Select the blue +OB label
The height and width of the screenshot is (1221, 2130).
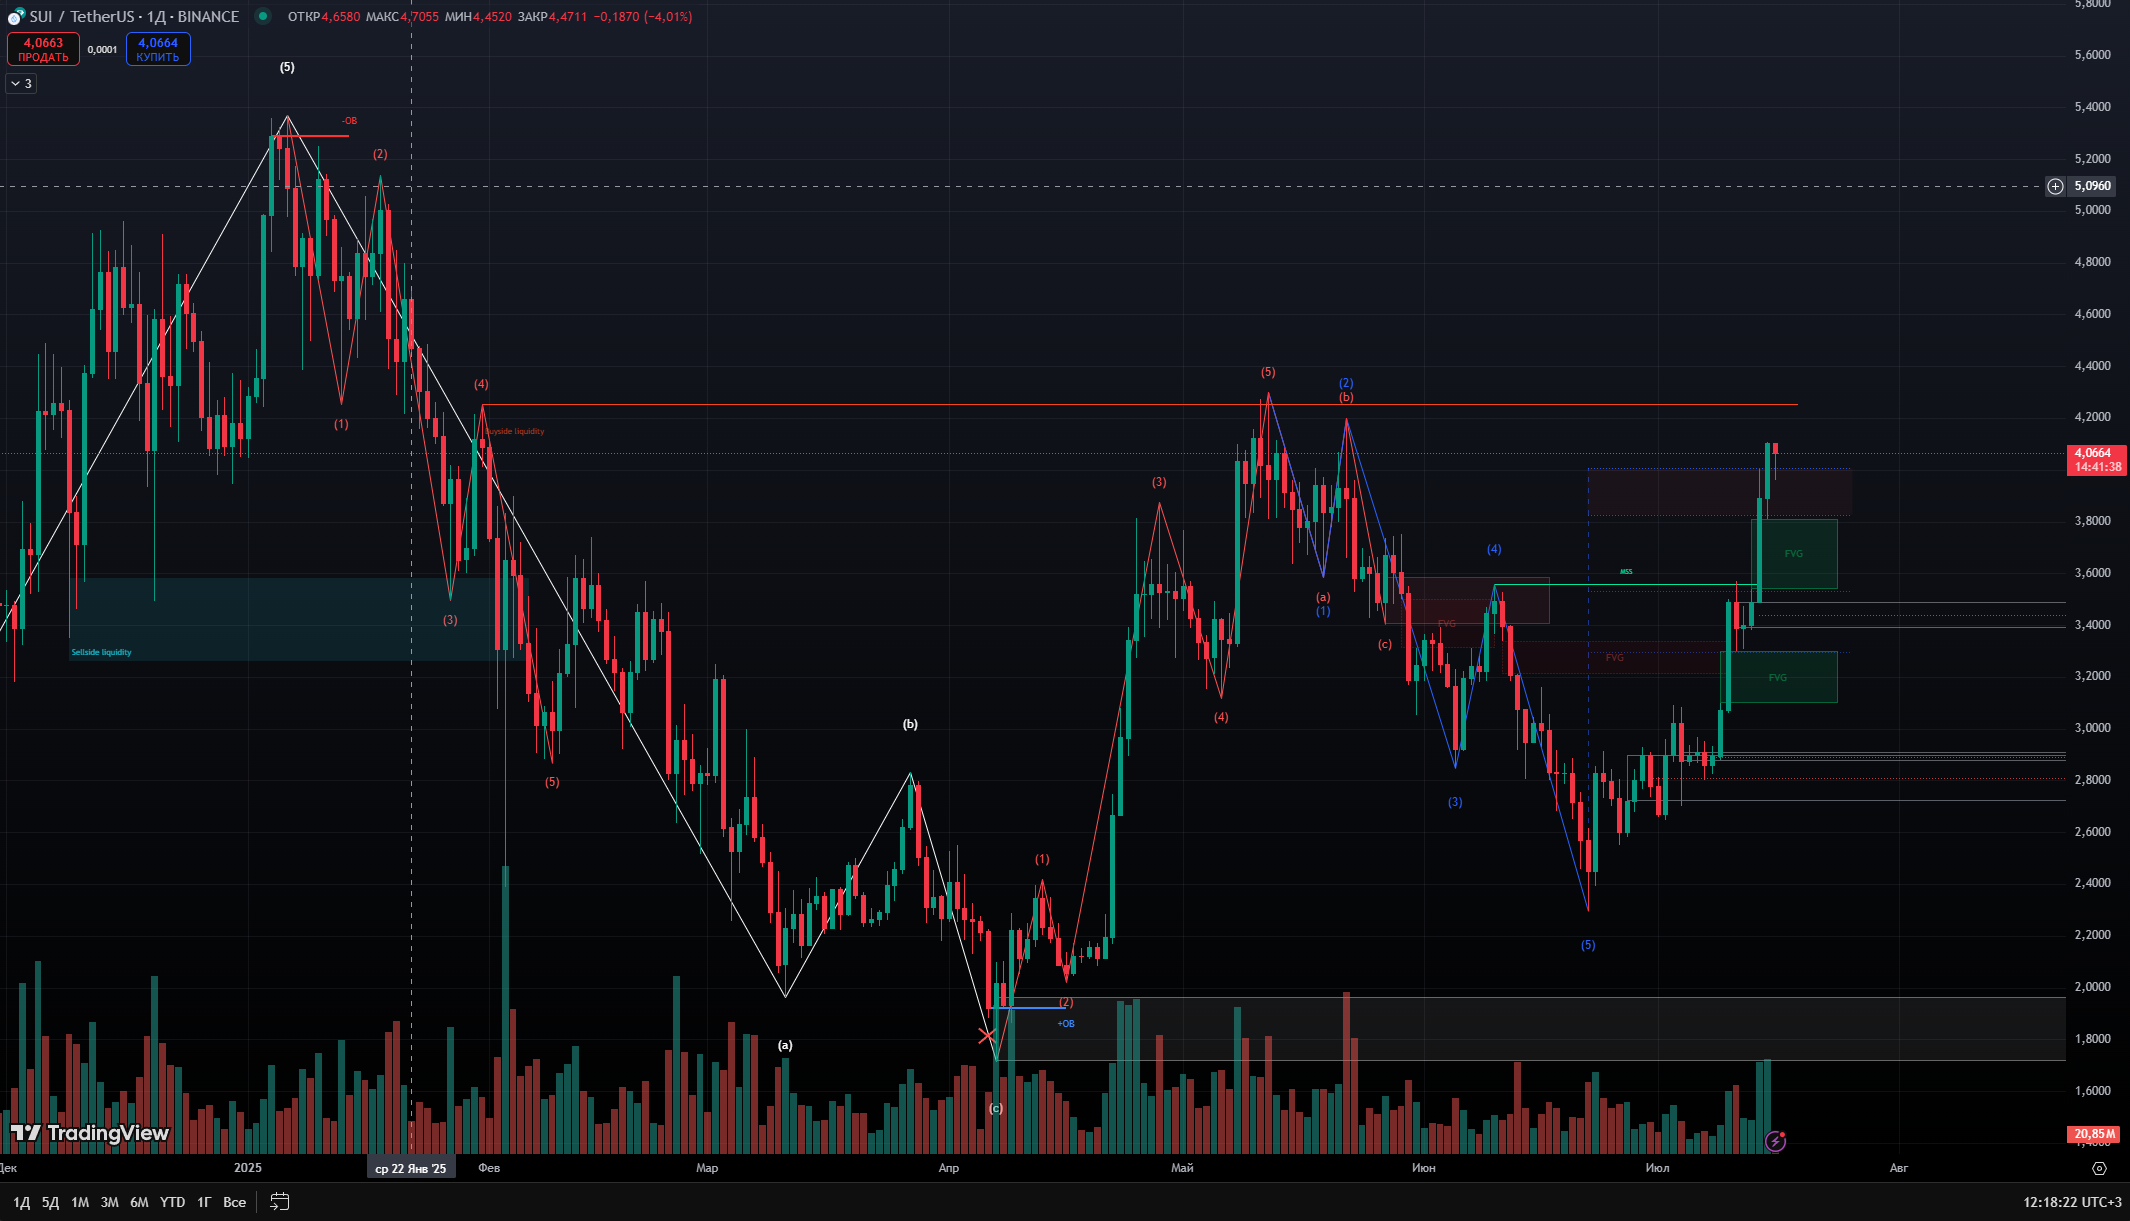1066,1024
